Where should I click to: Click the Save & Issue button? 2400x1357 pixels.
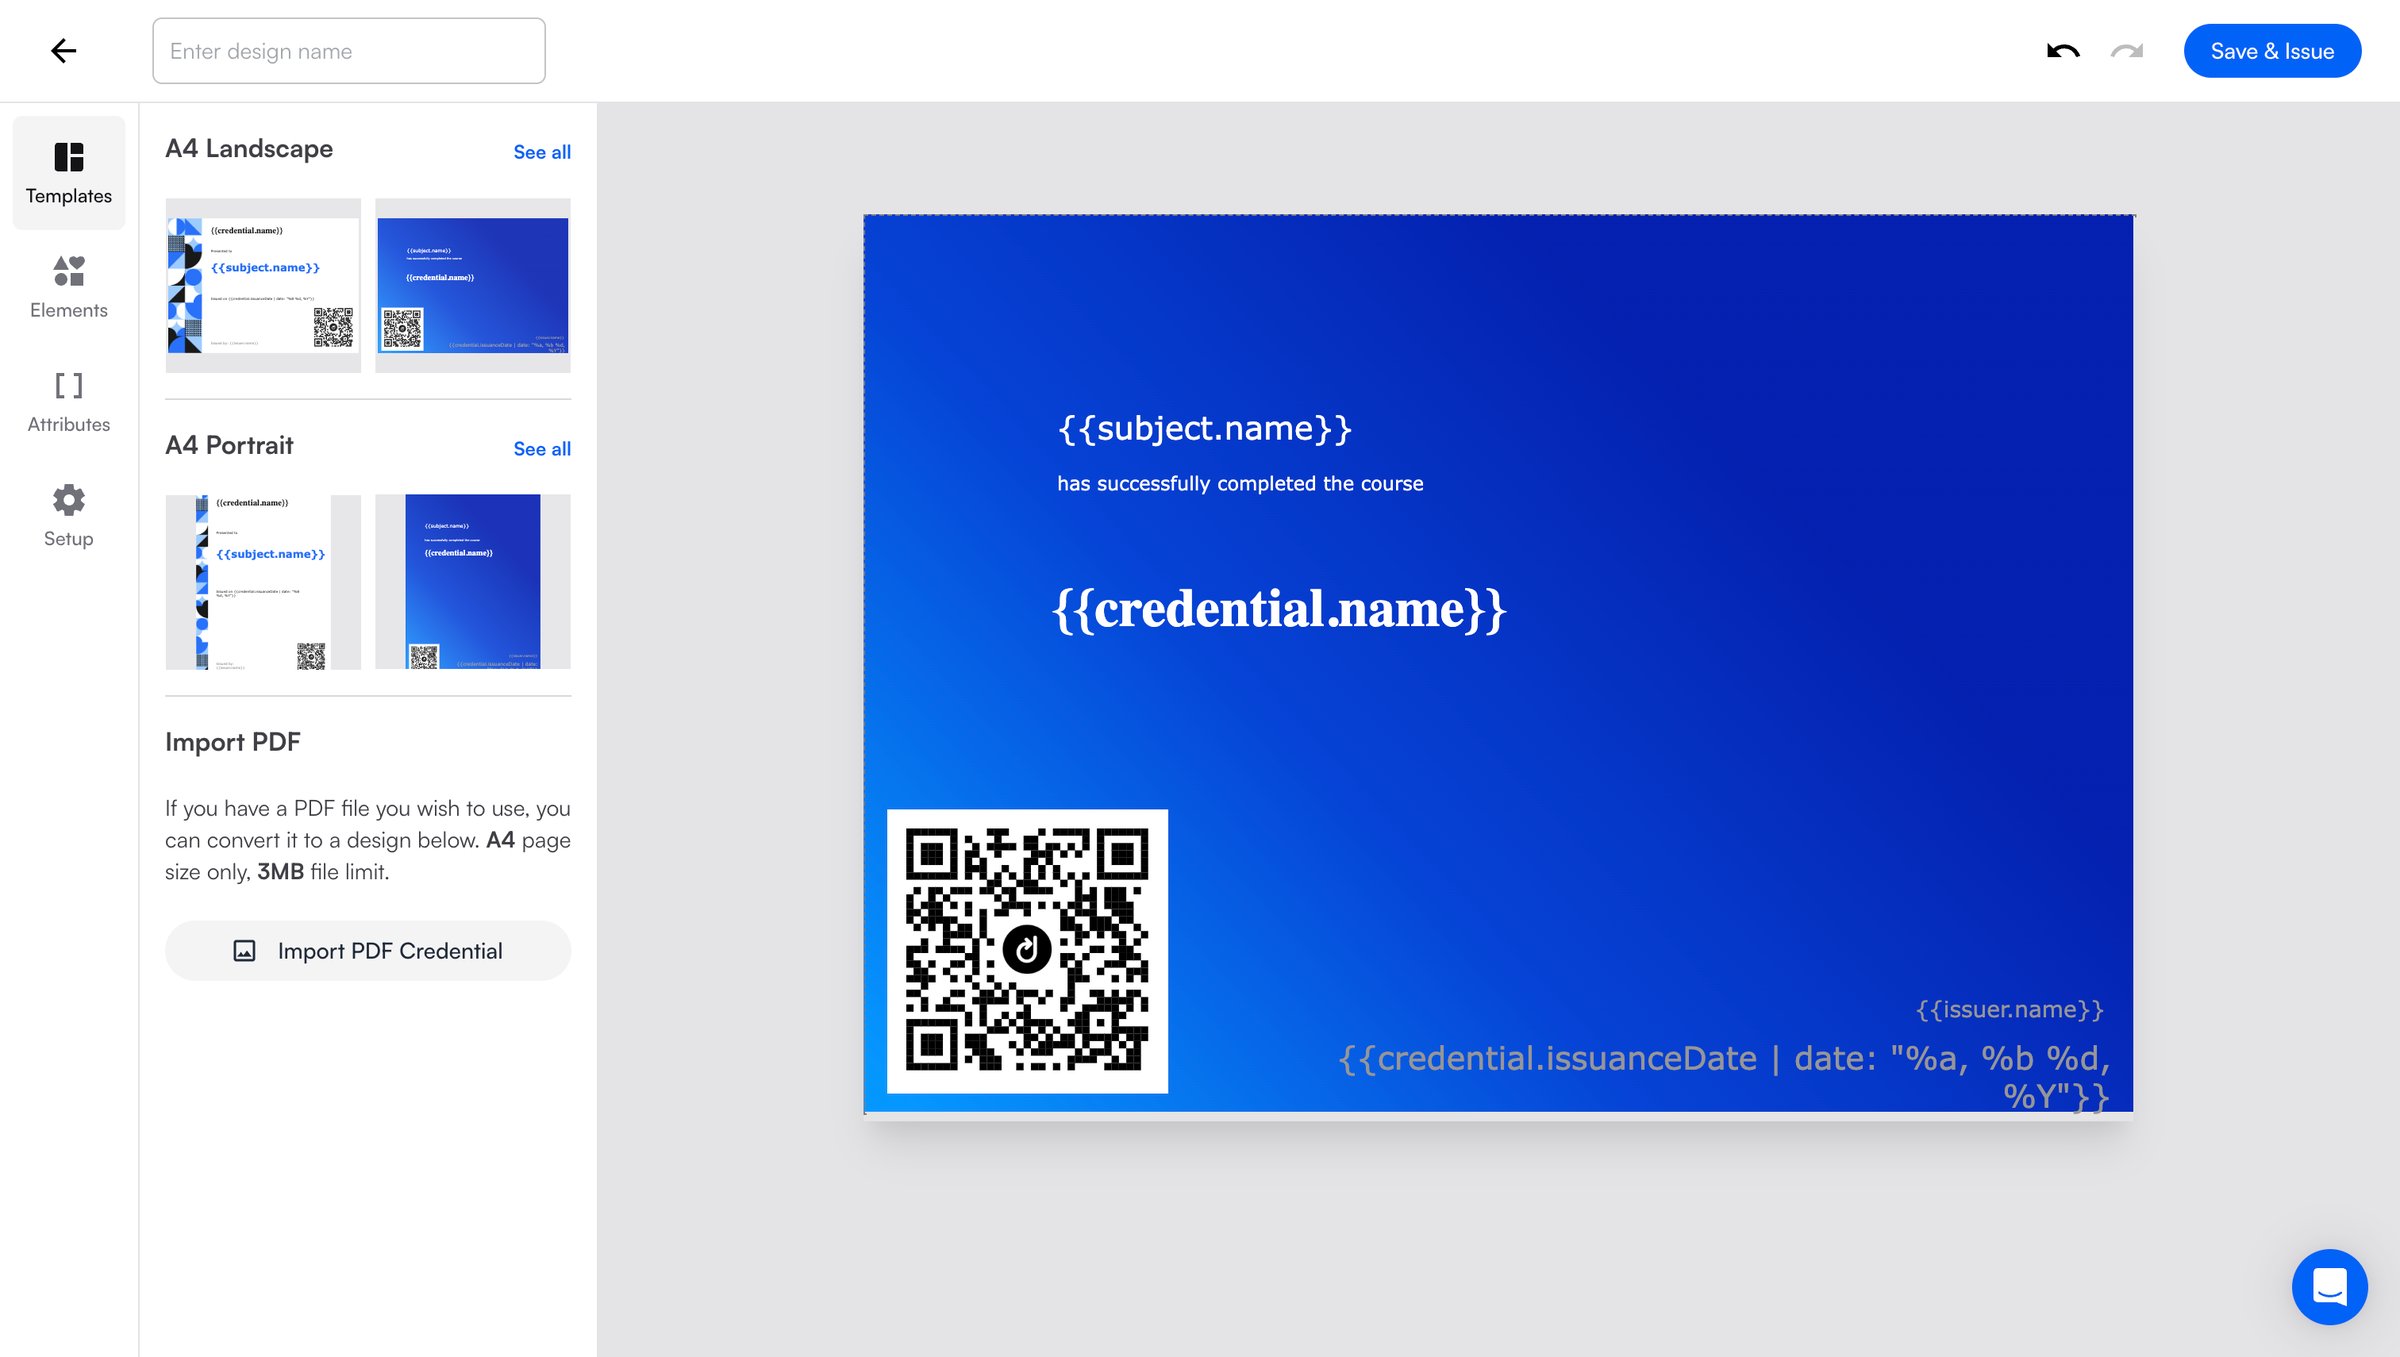(2272, 51)
